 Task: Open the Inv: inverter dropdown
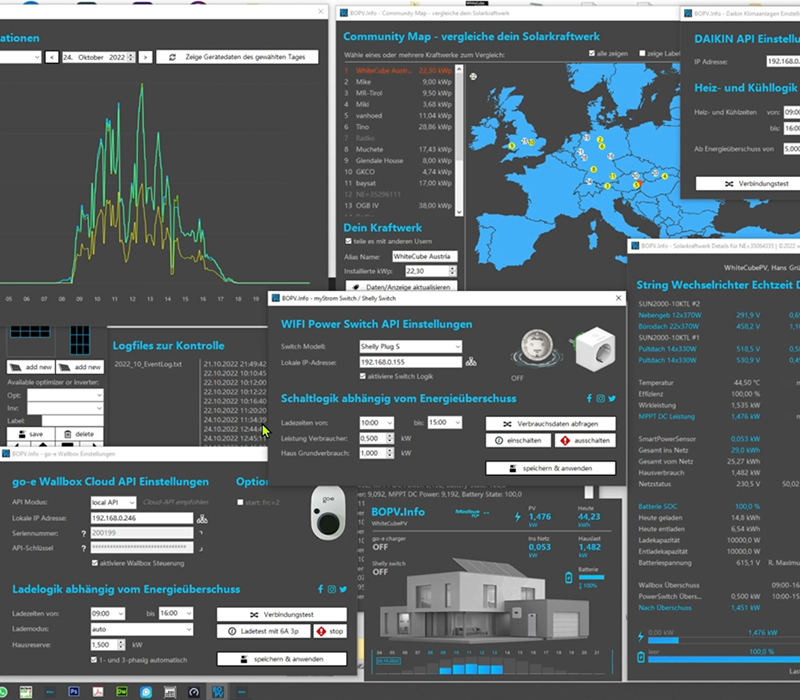pos(65,408)
